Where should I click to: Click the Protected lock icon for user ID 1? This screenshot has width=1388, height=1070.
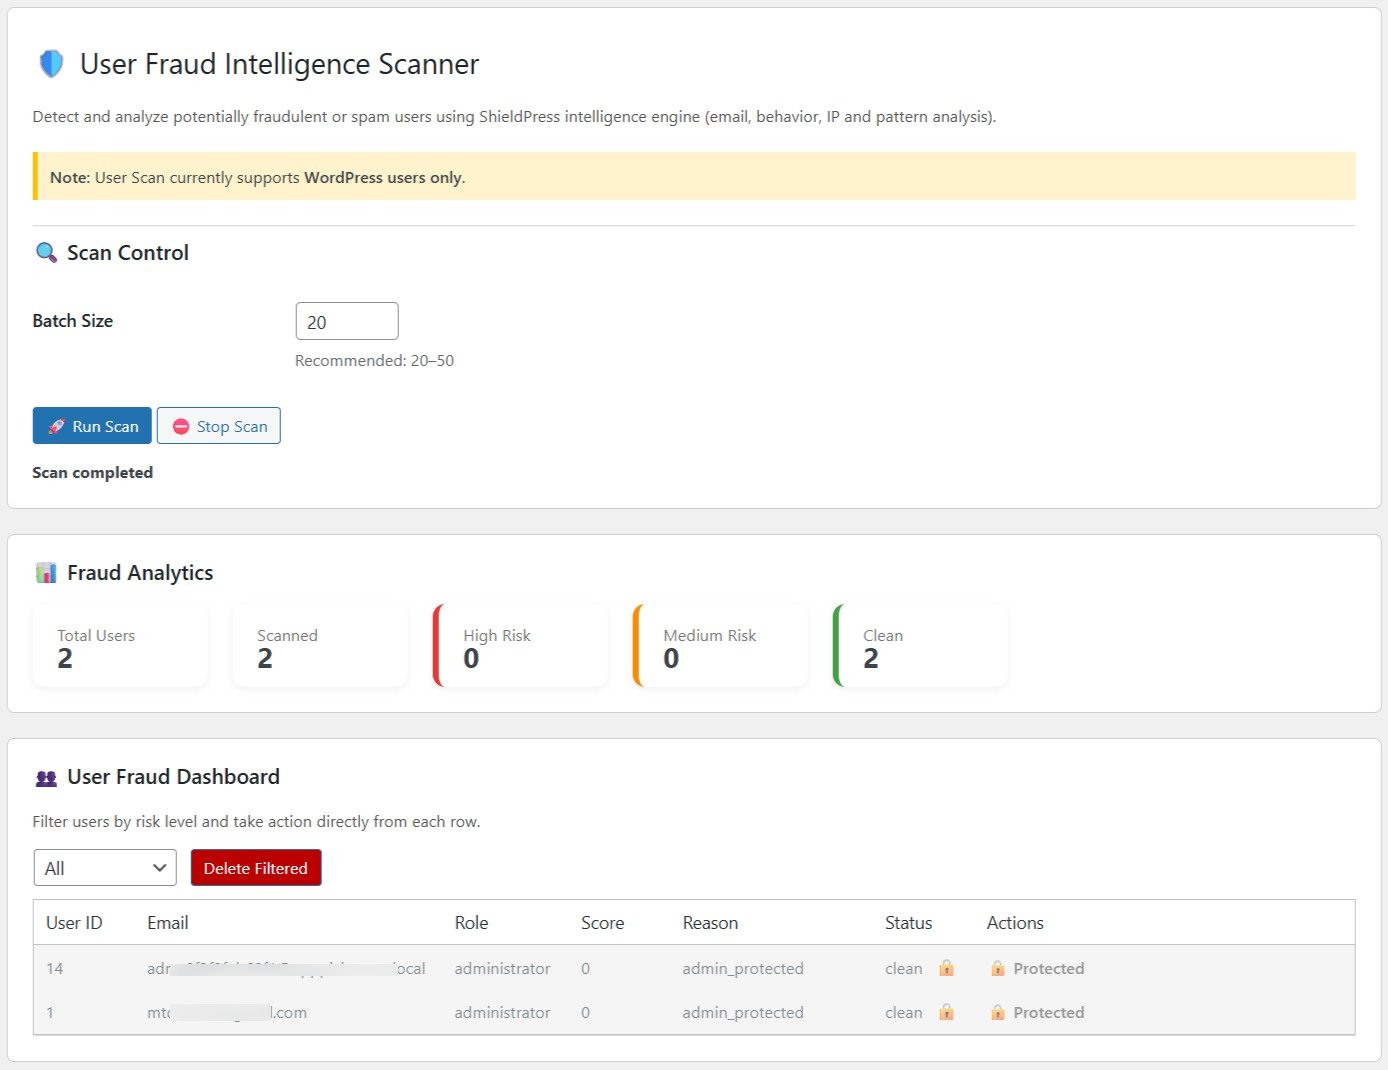coord(997,1012)
